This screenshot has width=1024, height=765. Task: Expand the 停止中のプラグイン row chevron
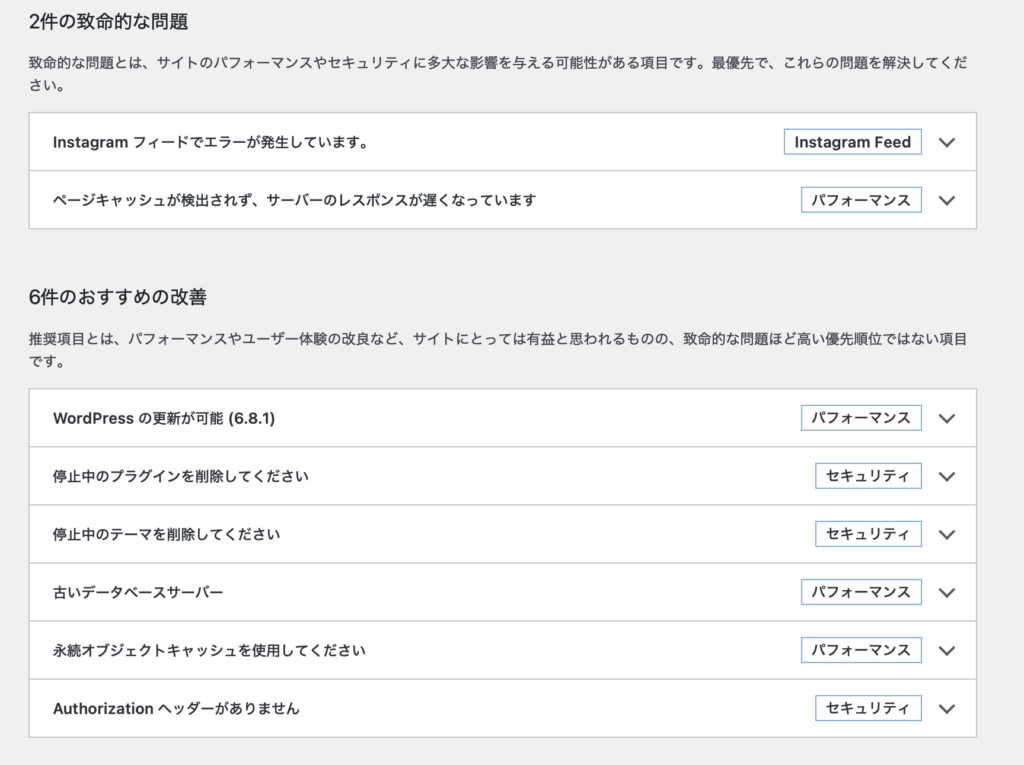tap(946, 477)
